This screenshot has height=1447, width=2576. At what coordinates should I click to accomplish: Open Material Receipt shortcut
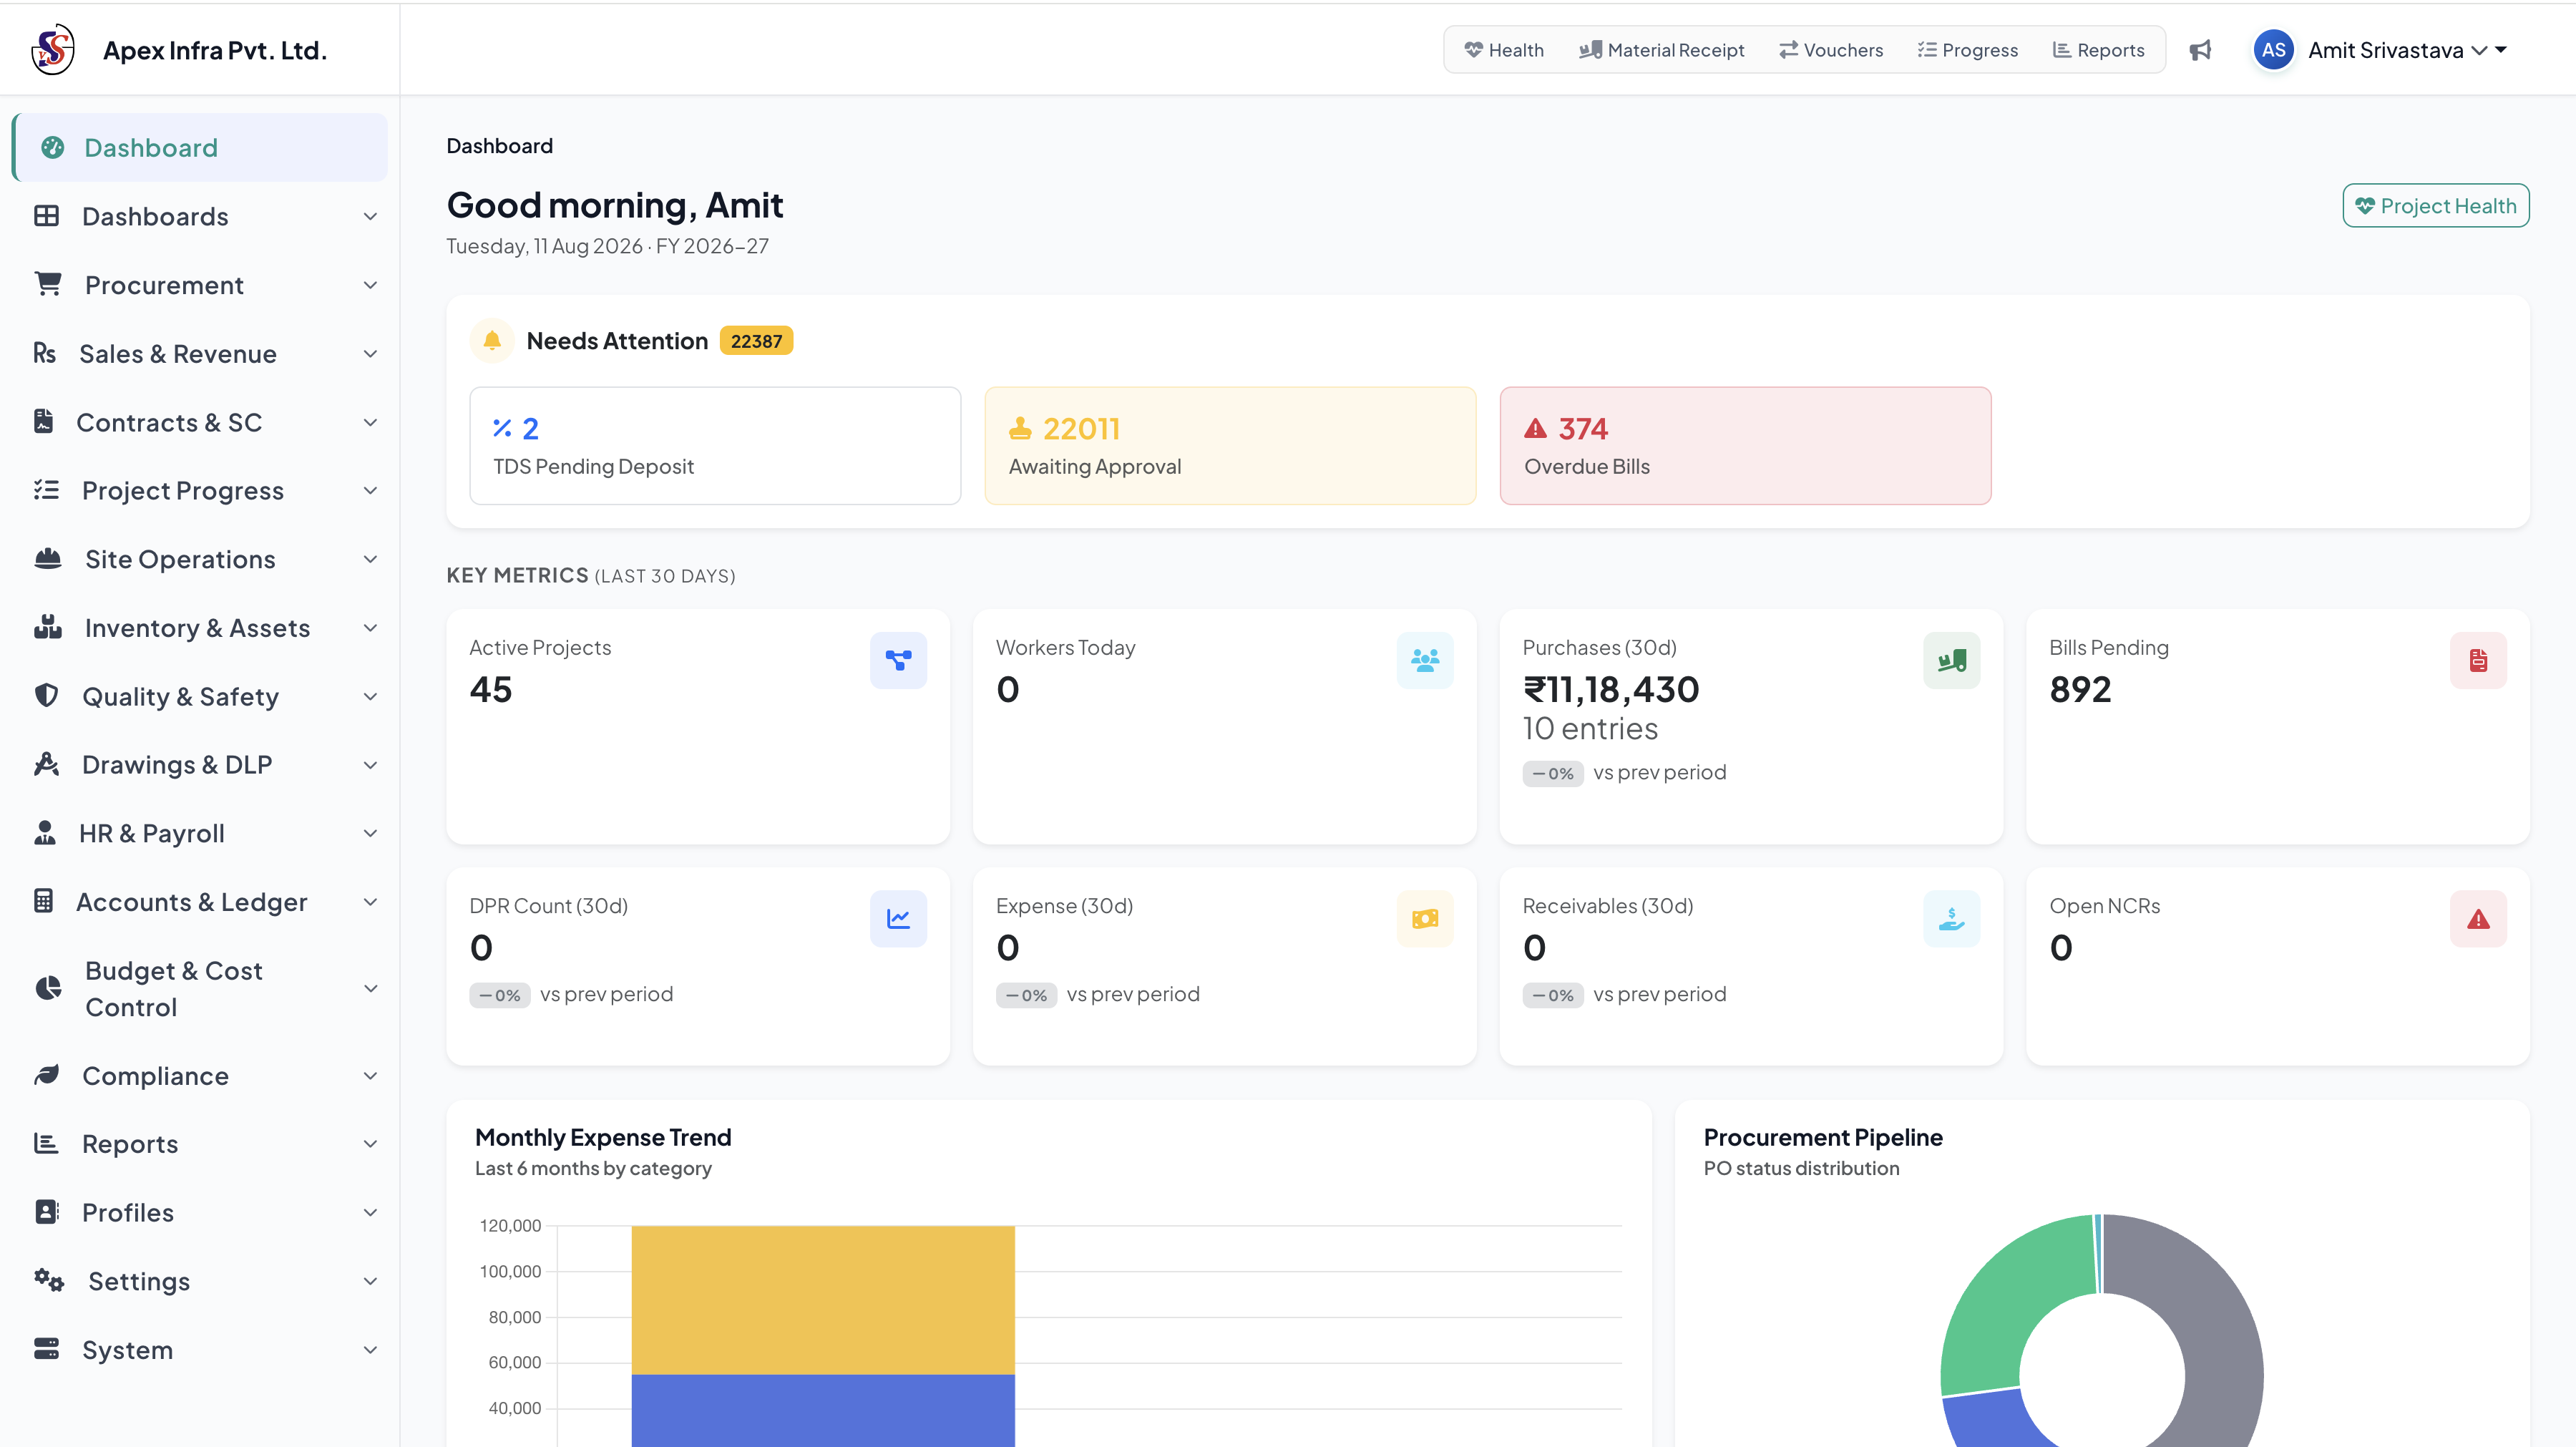pos(1661,50)
